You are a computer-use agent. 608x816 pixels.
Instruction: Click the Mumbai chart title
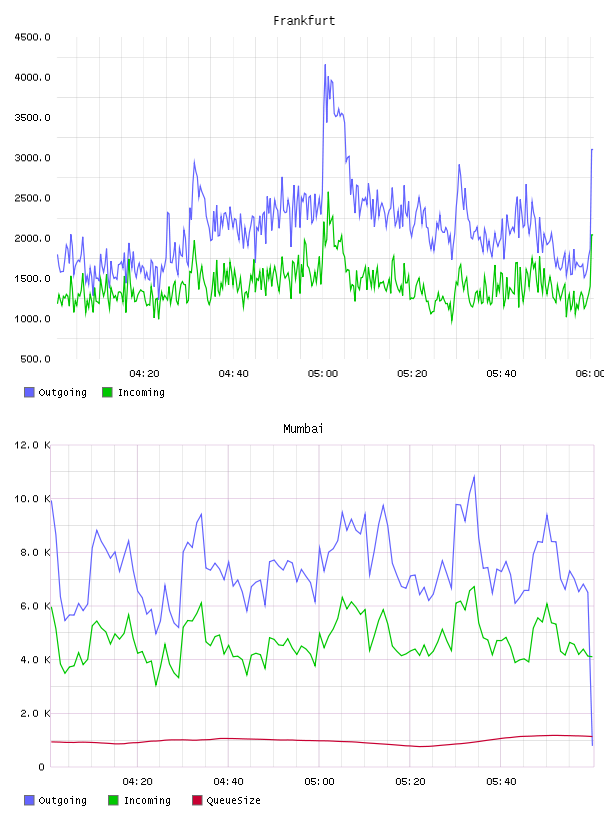[303, 429]
